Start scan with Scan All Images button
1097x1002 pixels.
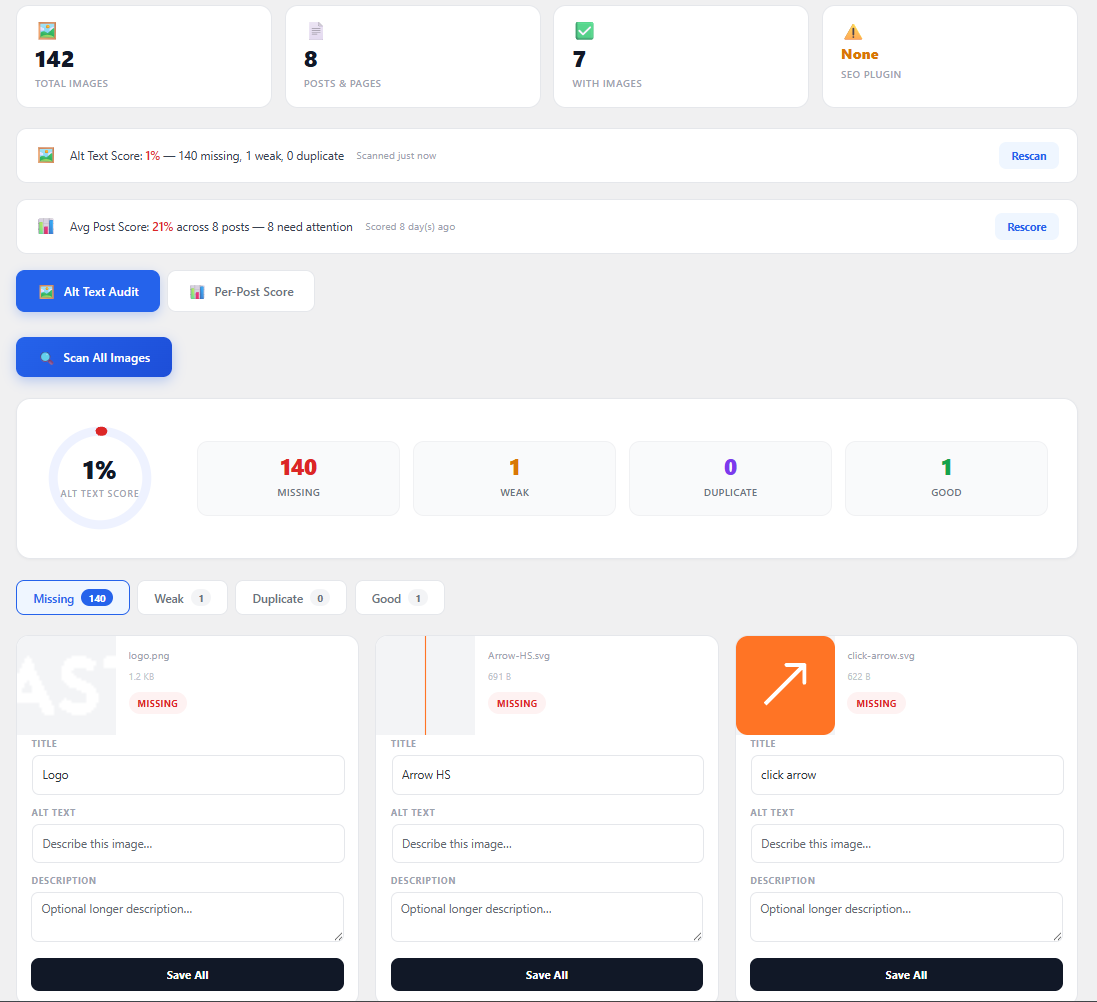[94, 358]
